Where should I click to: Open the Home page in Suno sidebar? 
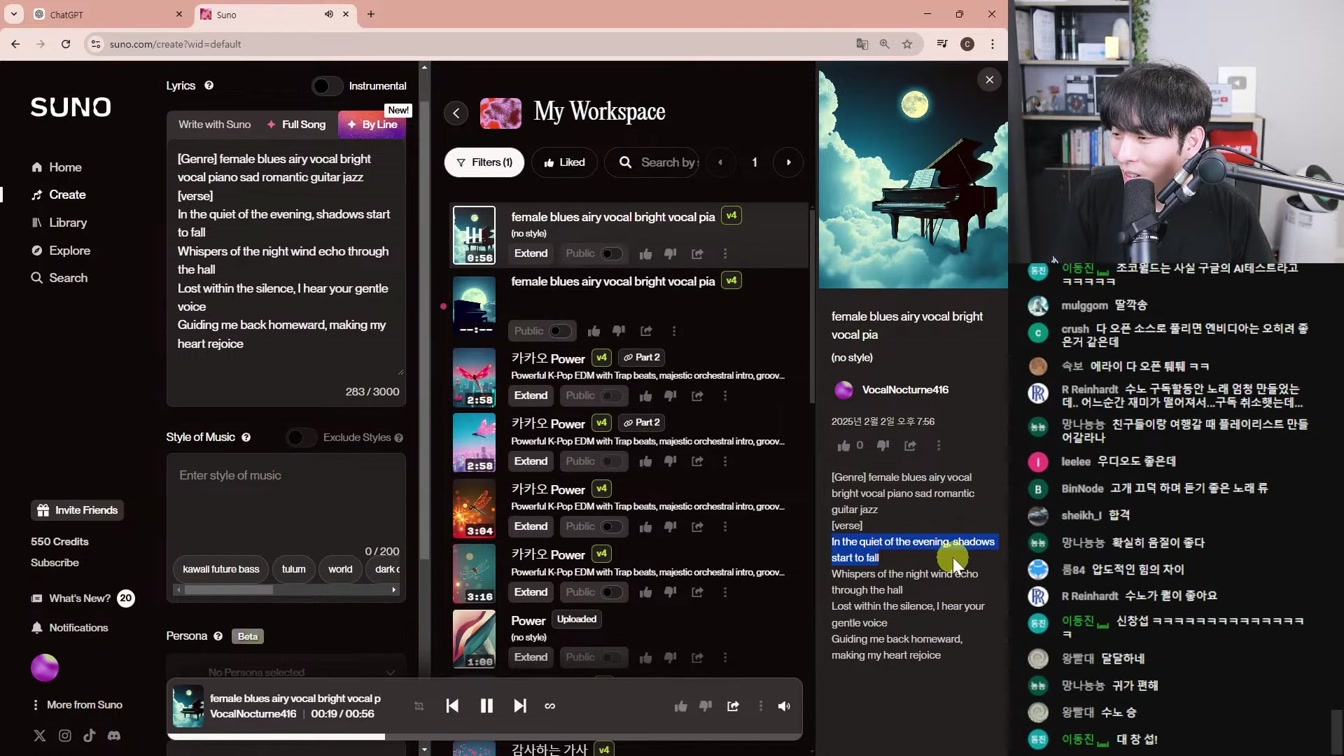pos(56,167)
